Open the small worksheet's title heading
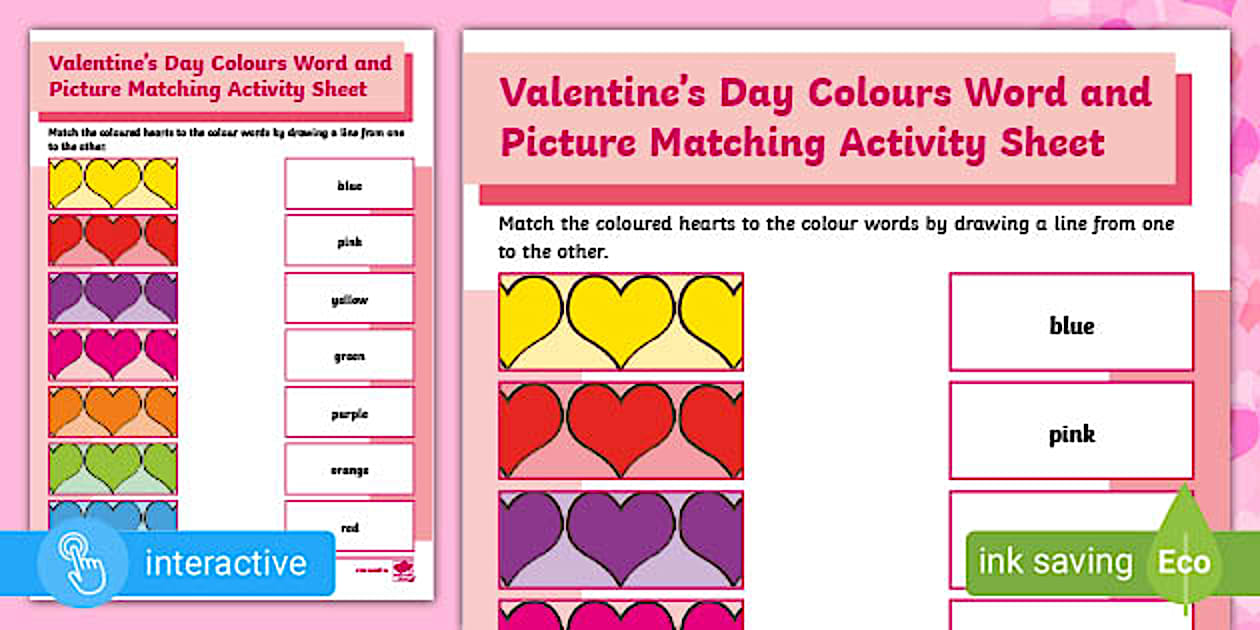The height and width of the screenshot is (630, 1260). coord(220,76)
